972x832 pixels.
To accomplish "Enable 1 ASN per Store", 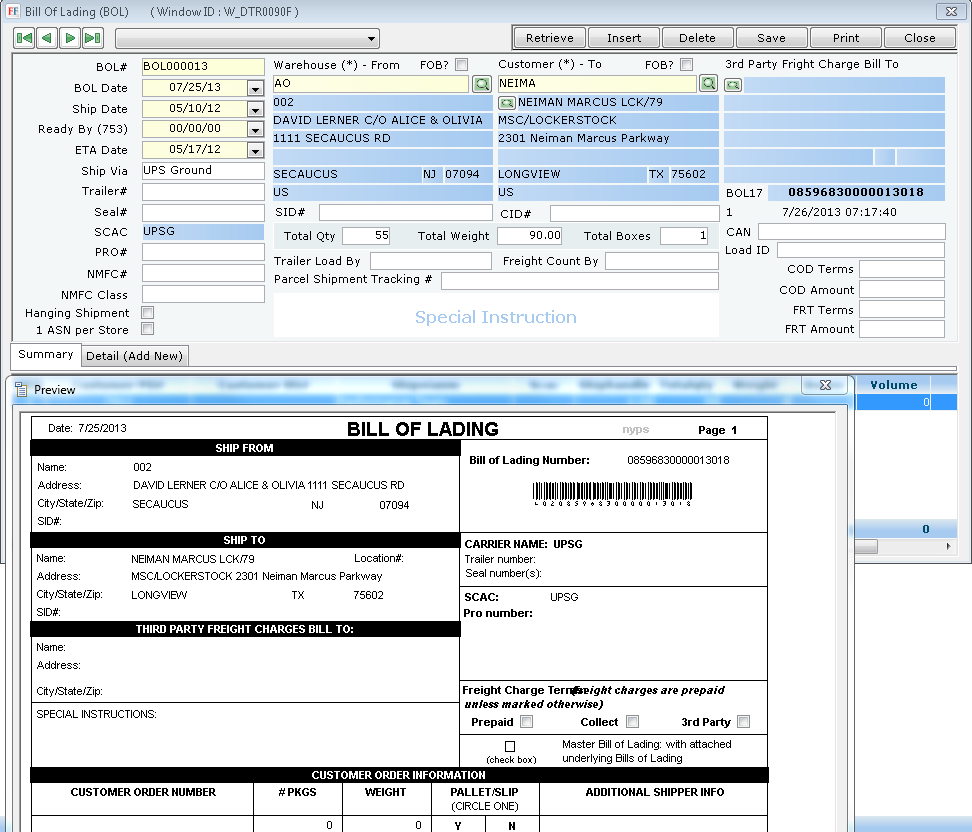I will pyautogui.click(x=147, y=329).
